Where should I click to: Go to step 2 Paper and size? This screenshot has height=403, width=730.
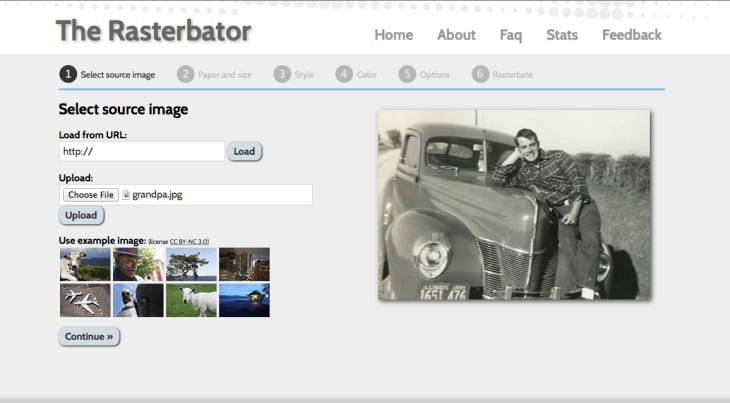point(214,74)
